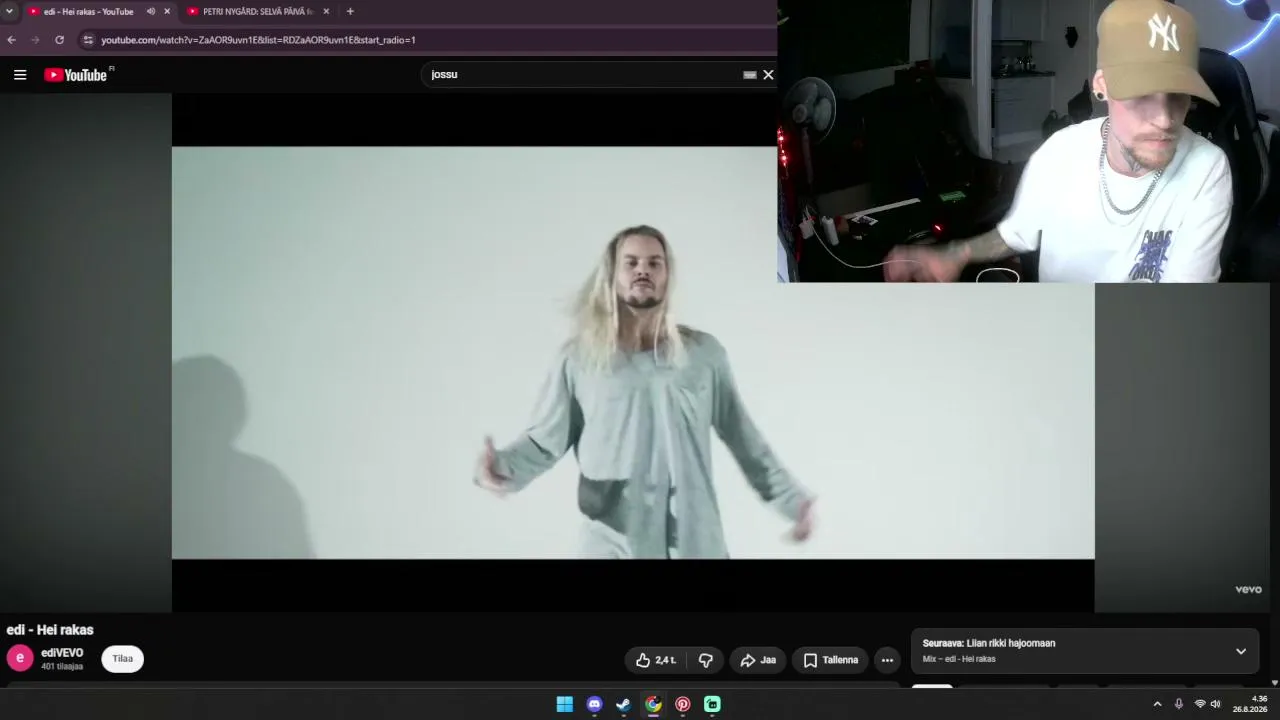Image resolution: width=1280 pixels, height=720 pixels.
Task: Close the PETRI NYGÅRD tab
Action: pos(326,12)
